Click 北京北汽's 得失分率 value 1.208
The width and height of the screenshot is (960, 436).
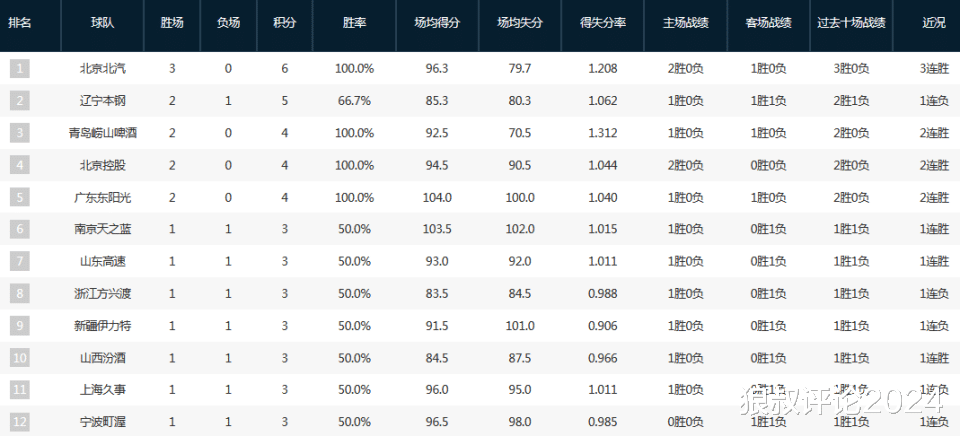603,69
